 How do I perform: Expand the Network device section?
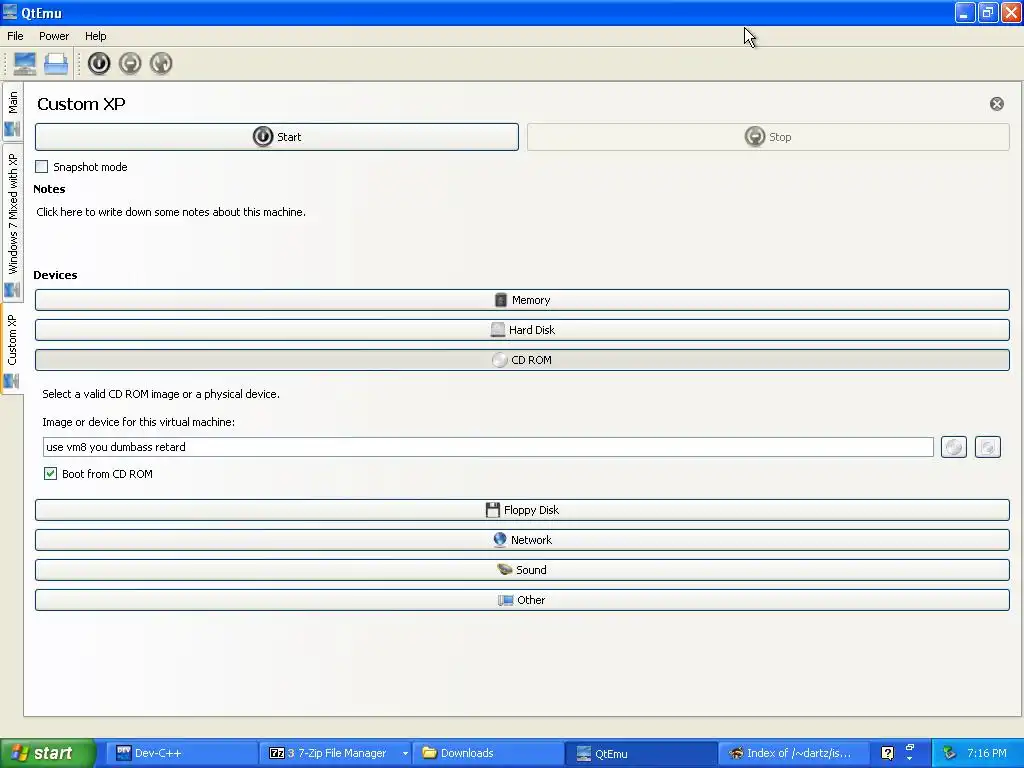tap(522, 540)
